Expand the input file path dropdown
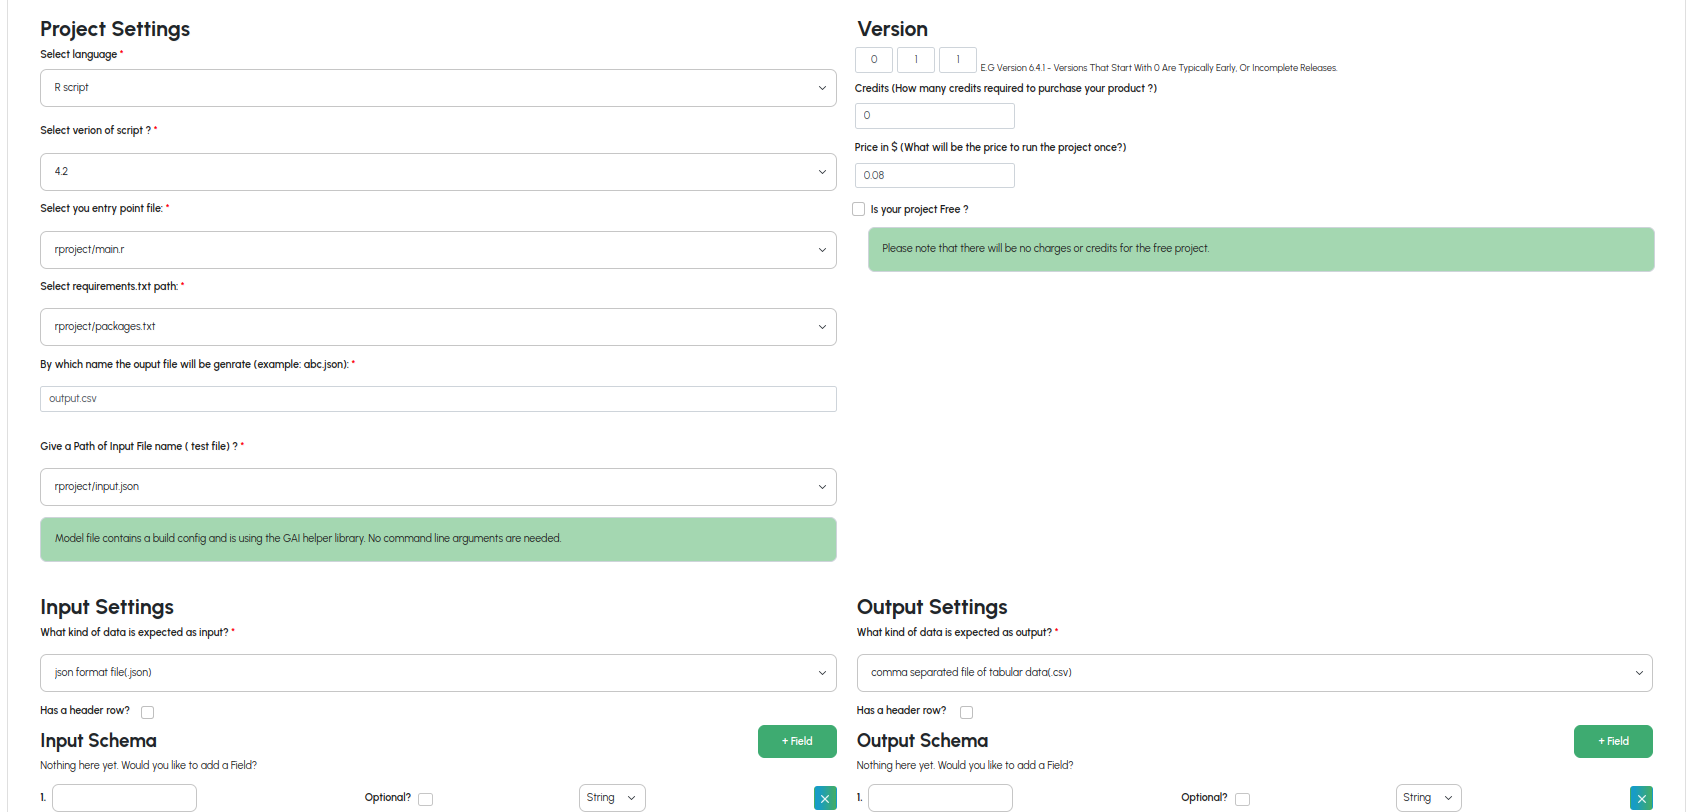This screenshot has width=1707, height=812. click(x=438, y=487)
